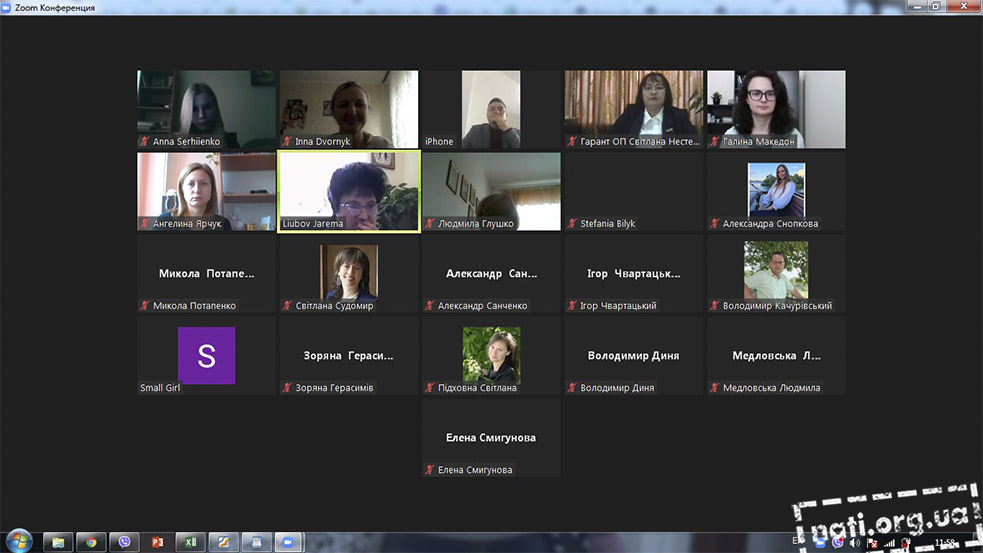Click the muted mic icon beside Володимир Диня
This screenshot has width=983, height=553.
572,387
